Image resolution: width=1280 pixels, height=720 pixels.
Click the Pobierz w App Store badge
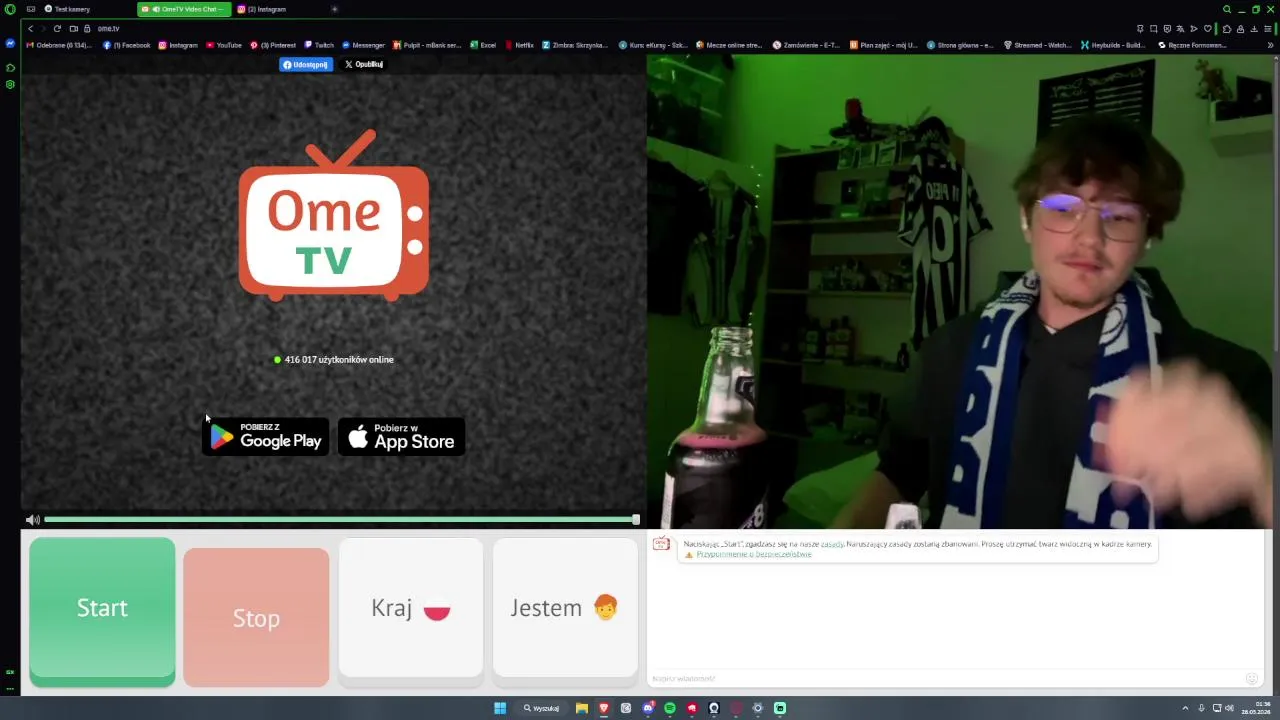click(401, 437)
